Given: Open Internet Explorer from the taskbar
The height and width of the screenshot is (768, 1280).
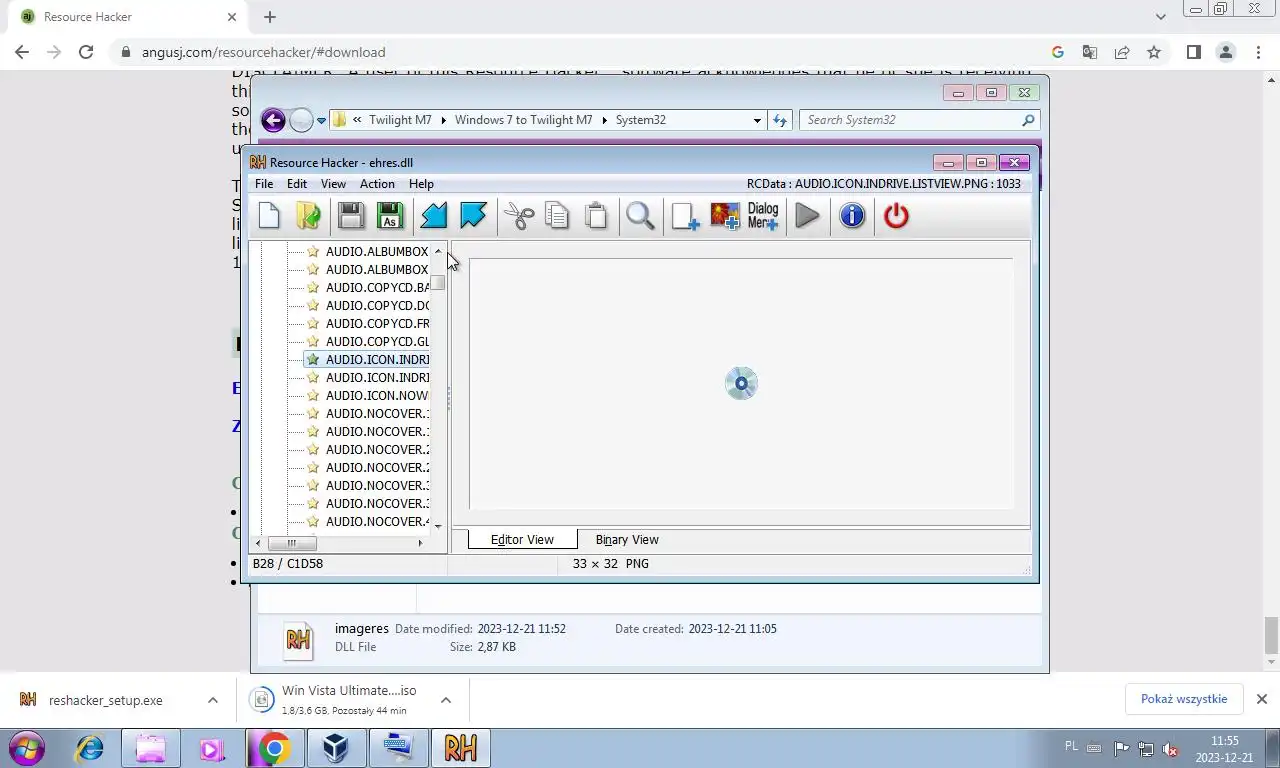Looking at the screenshot, I should coord(90,748).
